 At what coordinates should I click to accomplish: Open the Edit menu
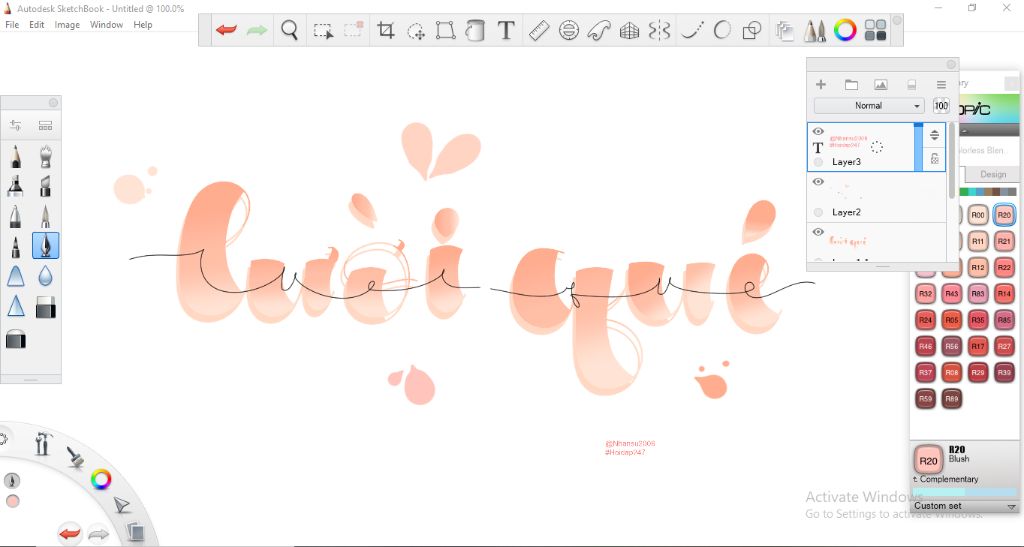(37, 25)
